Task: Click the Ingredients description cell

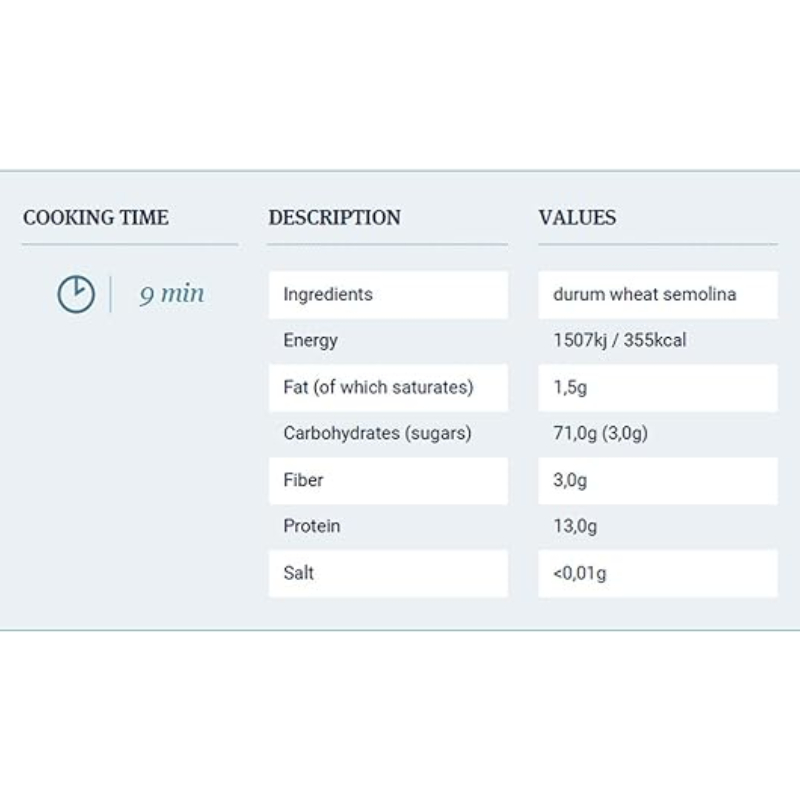Action: (387, 295)
